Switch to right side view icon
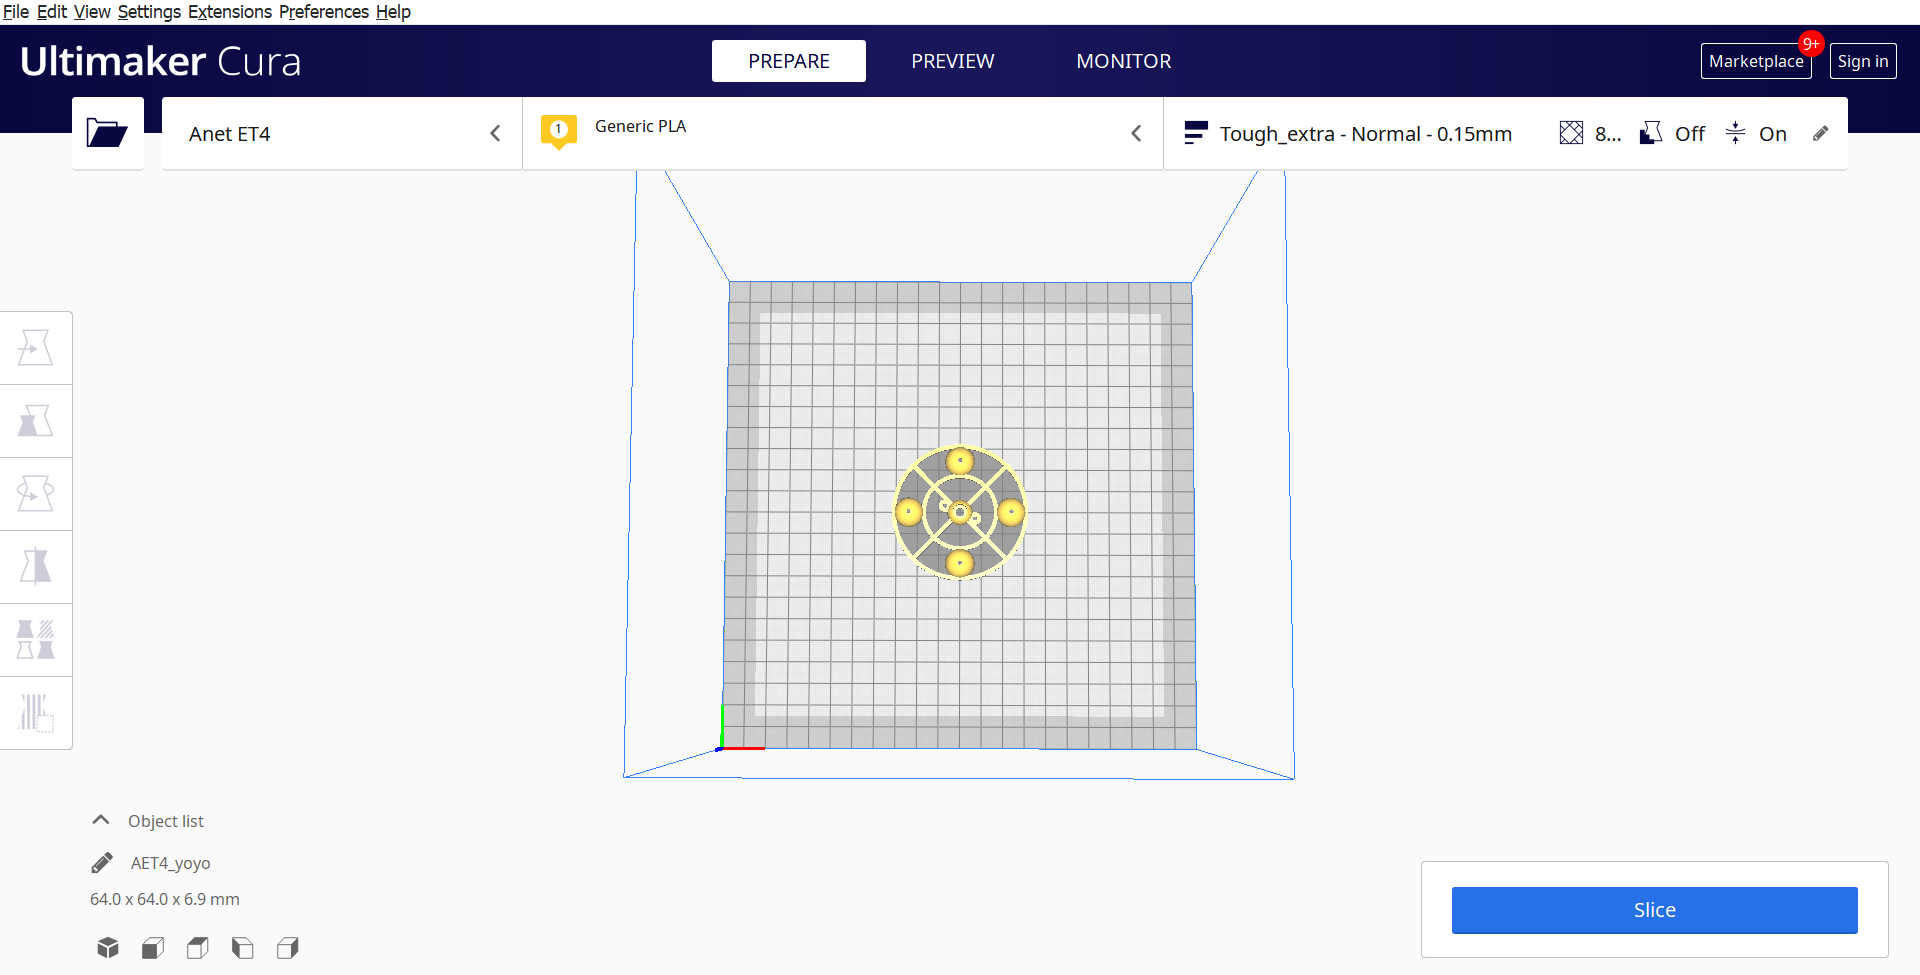1920x975 pixels. tap(288, 947)
